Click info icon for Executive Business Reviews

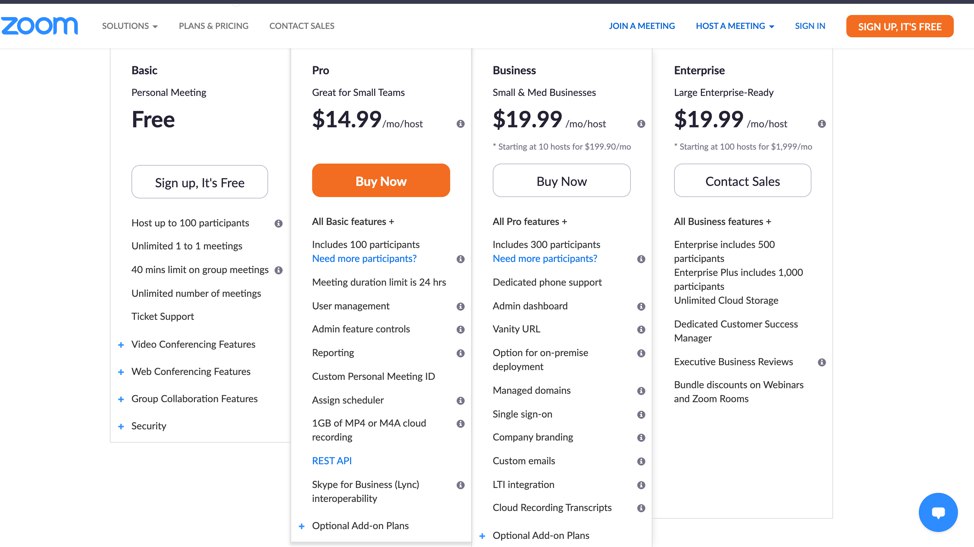point(822,362)
